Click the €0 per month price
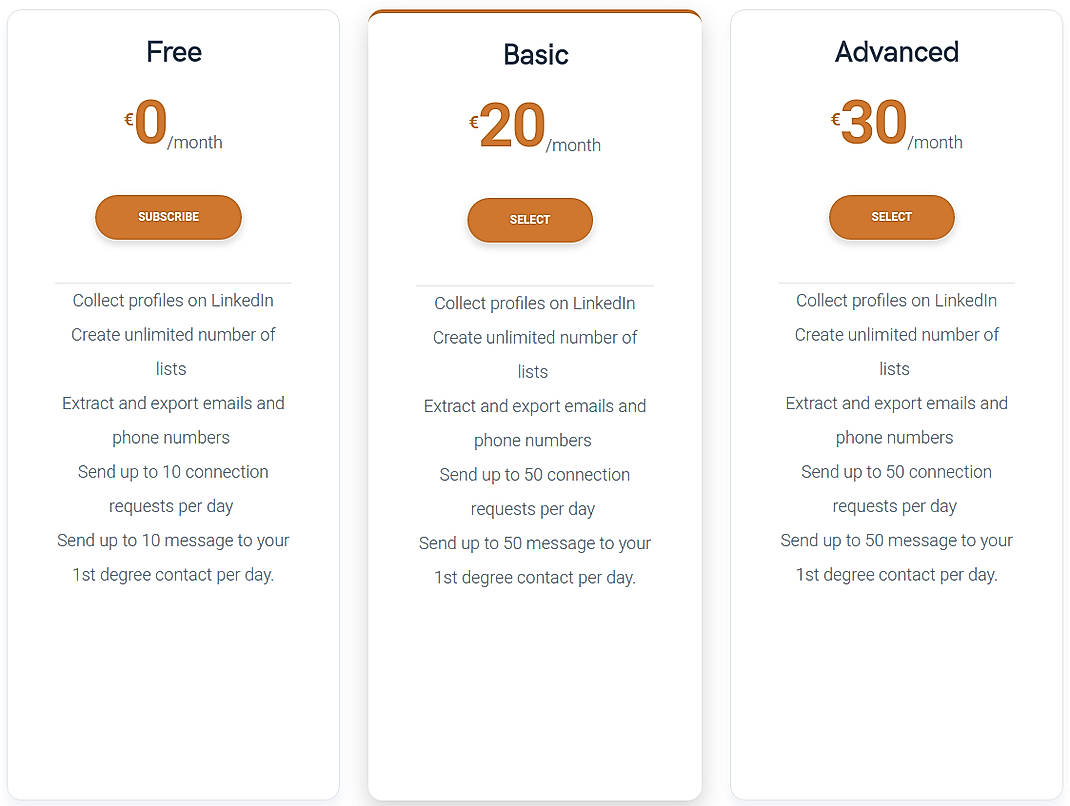The width and height of the screenshot is (1070, 806). (168, 125)
